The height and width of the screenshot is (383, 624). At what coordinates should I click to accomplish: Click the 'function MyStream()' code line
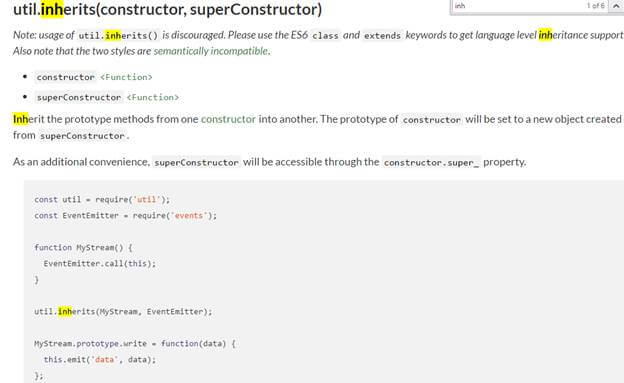pyautogui.click(x=83, y=248)
